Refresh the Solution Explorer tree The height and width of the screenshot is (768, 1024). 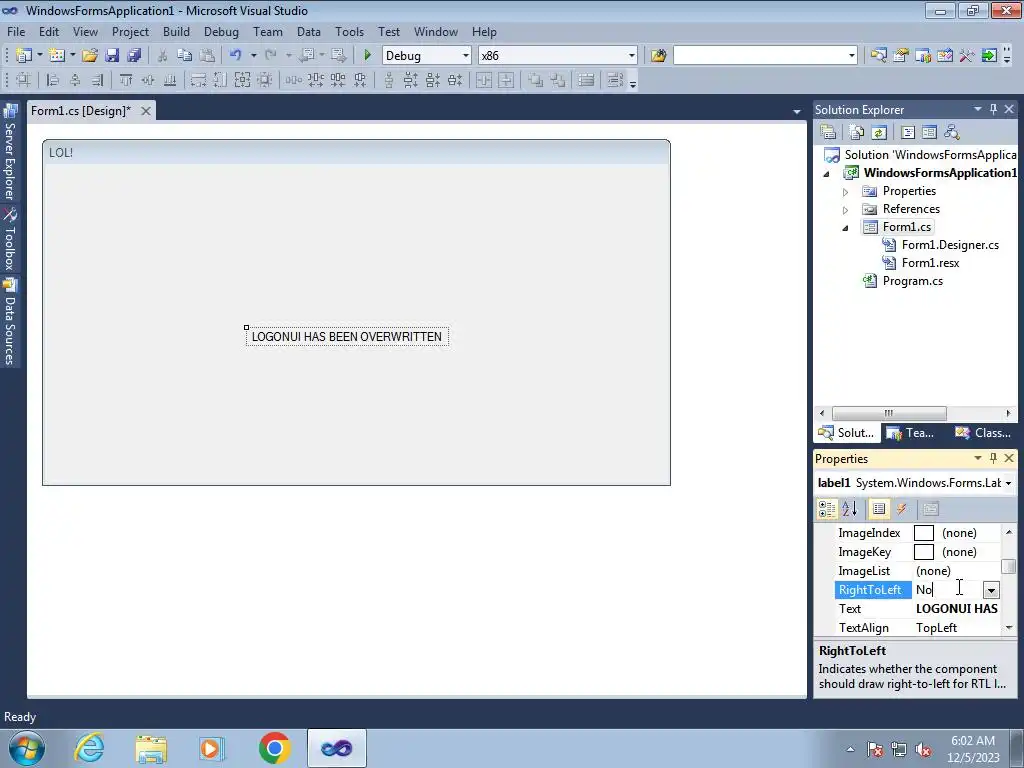pos(879,133)
